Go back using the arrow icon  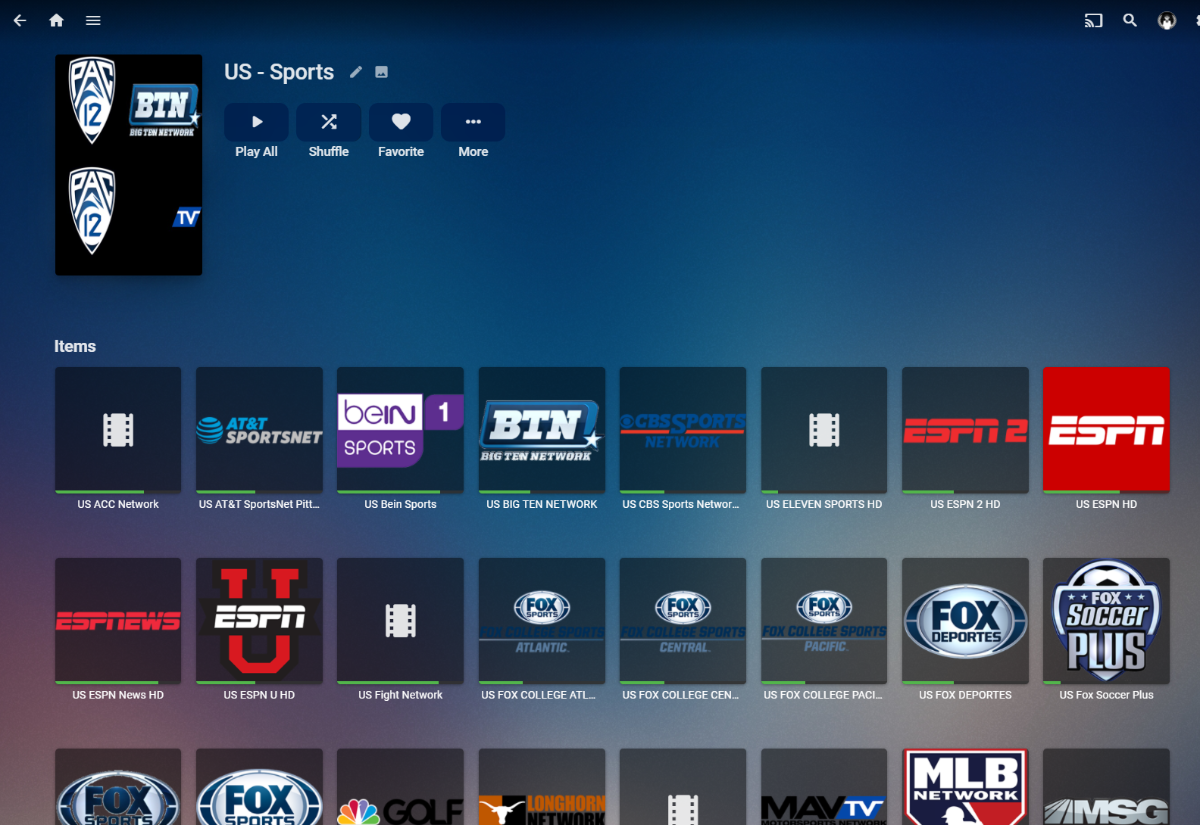coord(20,20)
